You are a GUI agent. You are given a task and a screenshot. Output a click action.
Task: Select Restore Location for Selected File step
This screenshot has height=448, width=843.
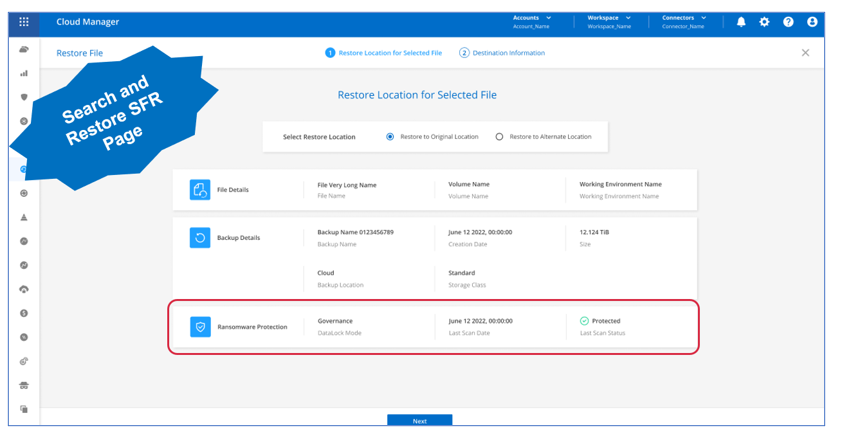(x=383, y=53)
